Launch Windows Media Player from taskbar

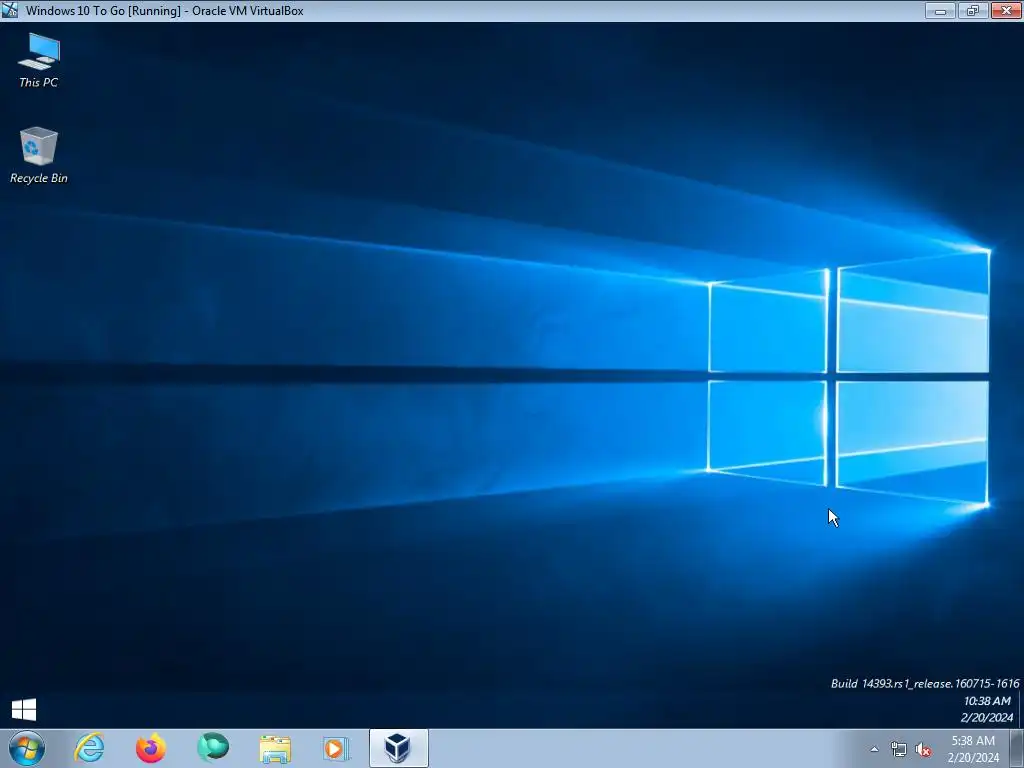tap(336, 748)
